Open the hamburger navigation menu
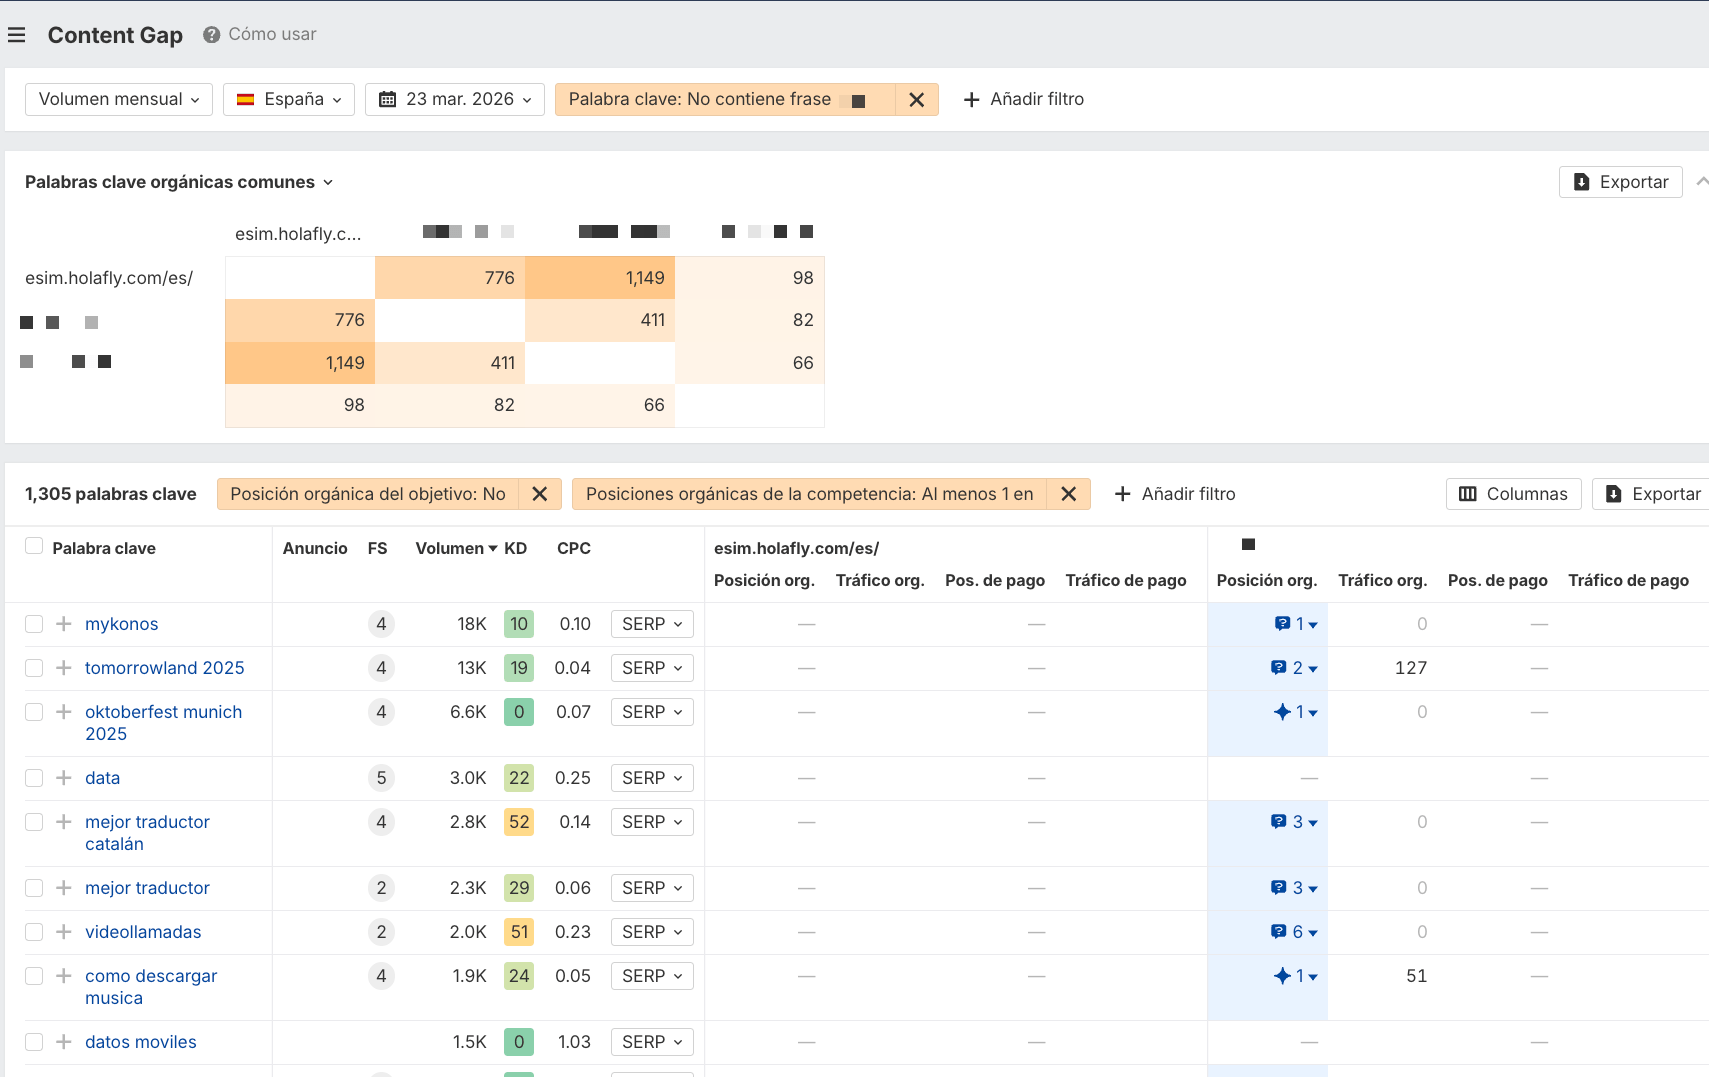Image resolution: width=1709 pixels, height=1077 pixels. [x=16, y=34]
